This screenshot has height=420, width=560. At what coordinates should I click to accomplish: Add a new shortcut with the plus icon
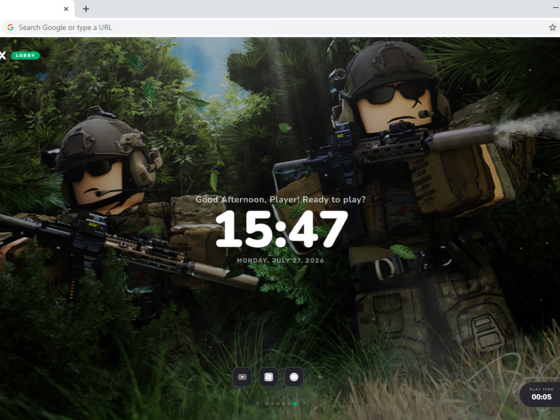[320, 377]
